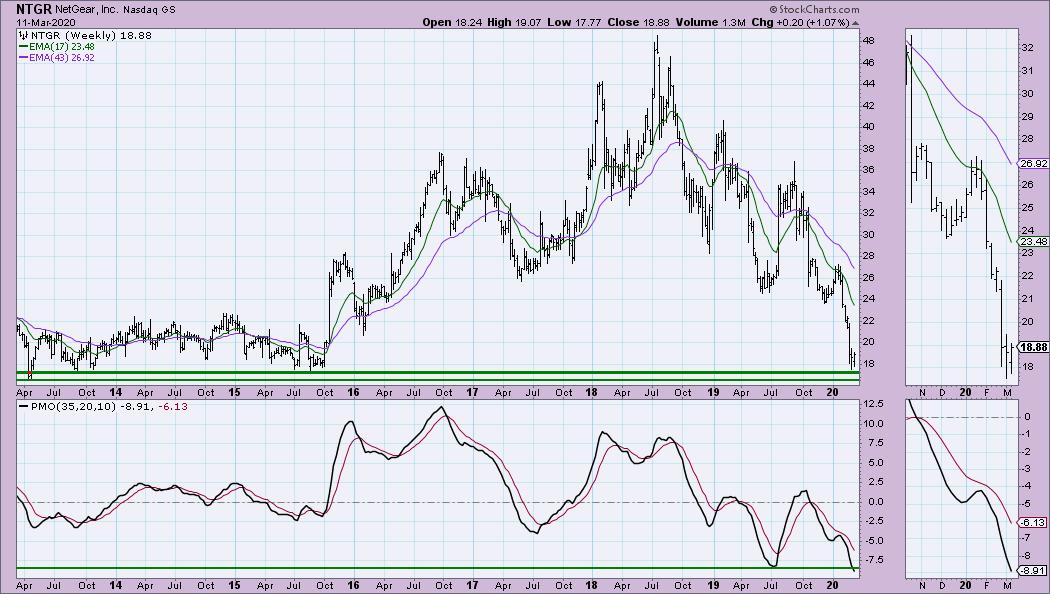Click the PMO(35,20,10) indicator legend

[103, 406]
